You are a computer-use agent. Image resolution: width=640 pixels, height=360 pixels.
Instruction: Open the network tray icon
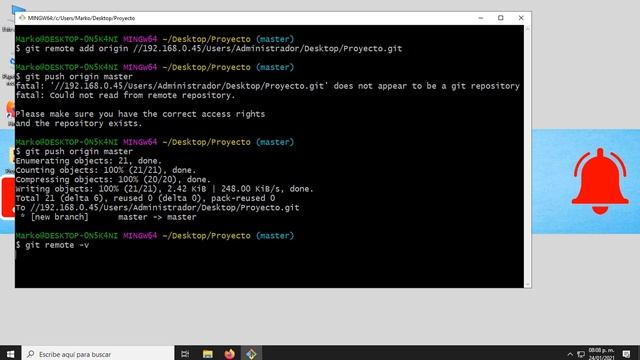581,354
